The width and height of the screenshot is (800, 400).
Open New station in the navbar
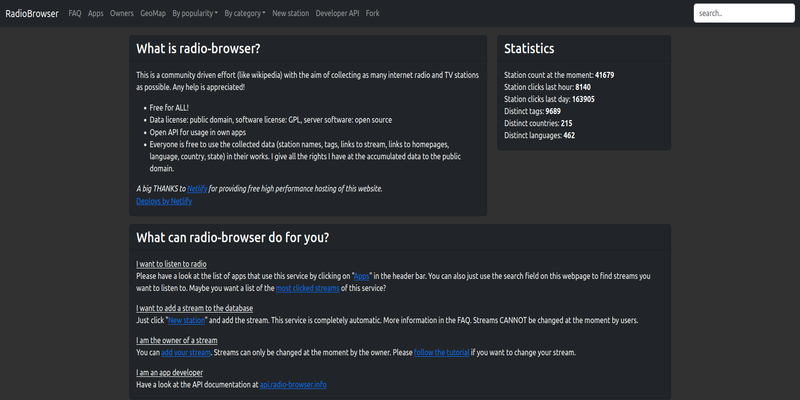click(x=291, y=13)
